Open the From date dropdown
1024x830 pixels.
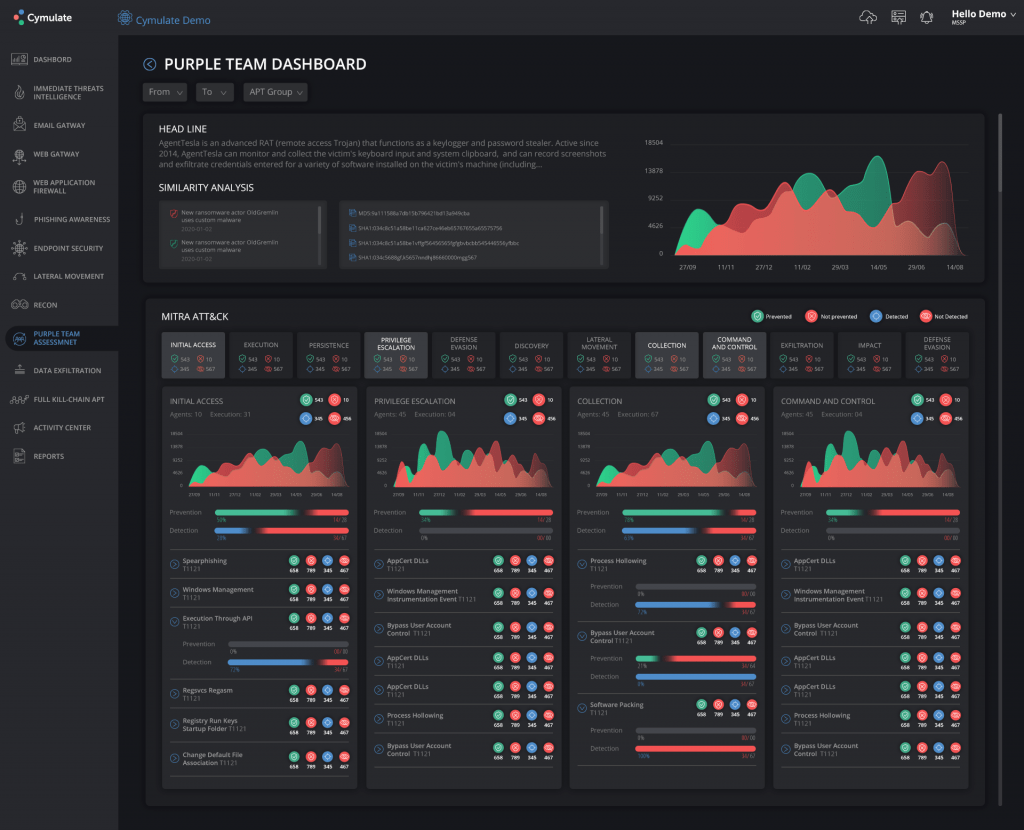click(165, 92)
